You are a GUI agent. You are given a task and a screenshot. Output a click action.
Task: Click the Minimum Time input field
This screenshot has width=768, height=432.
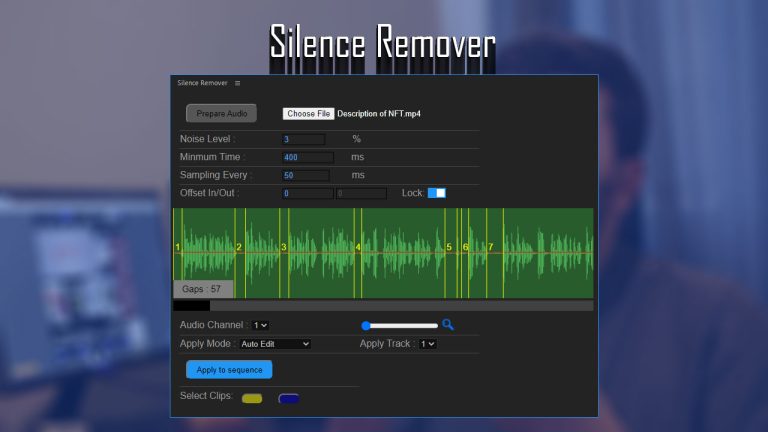pyautogui.click(x=308, y=157)
